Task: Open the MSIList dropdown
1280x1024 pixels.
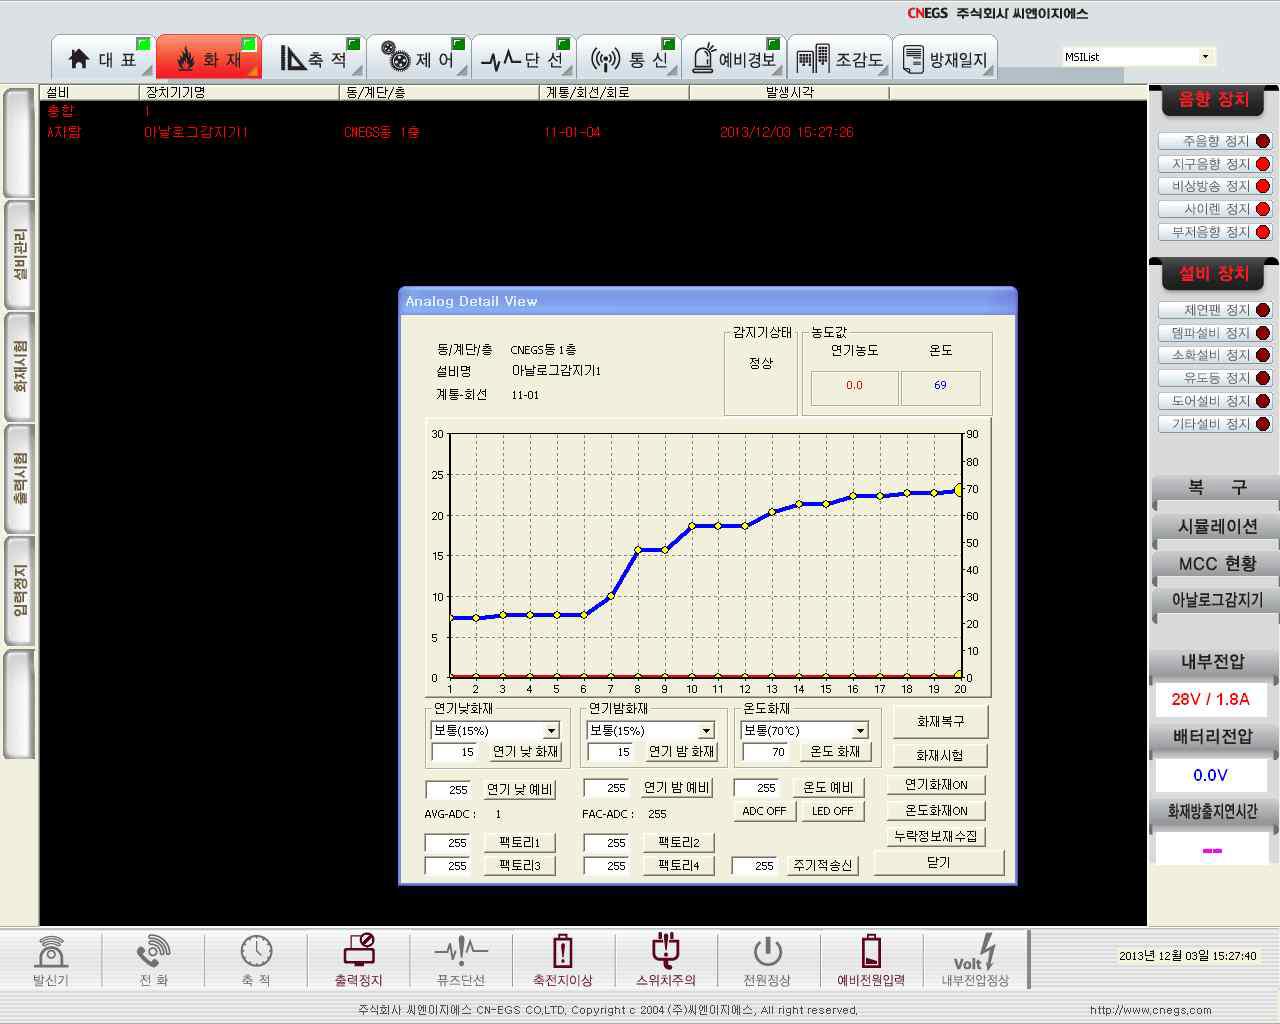Action: tap(1205, 57)
